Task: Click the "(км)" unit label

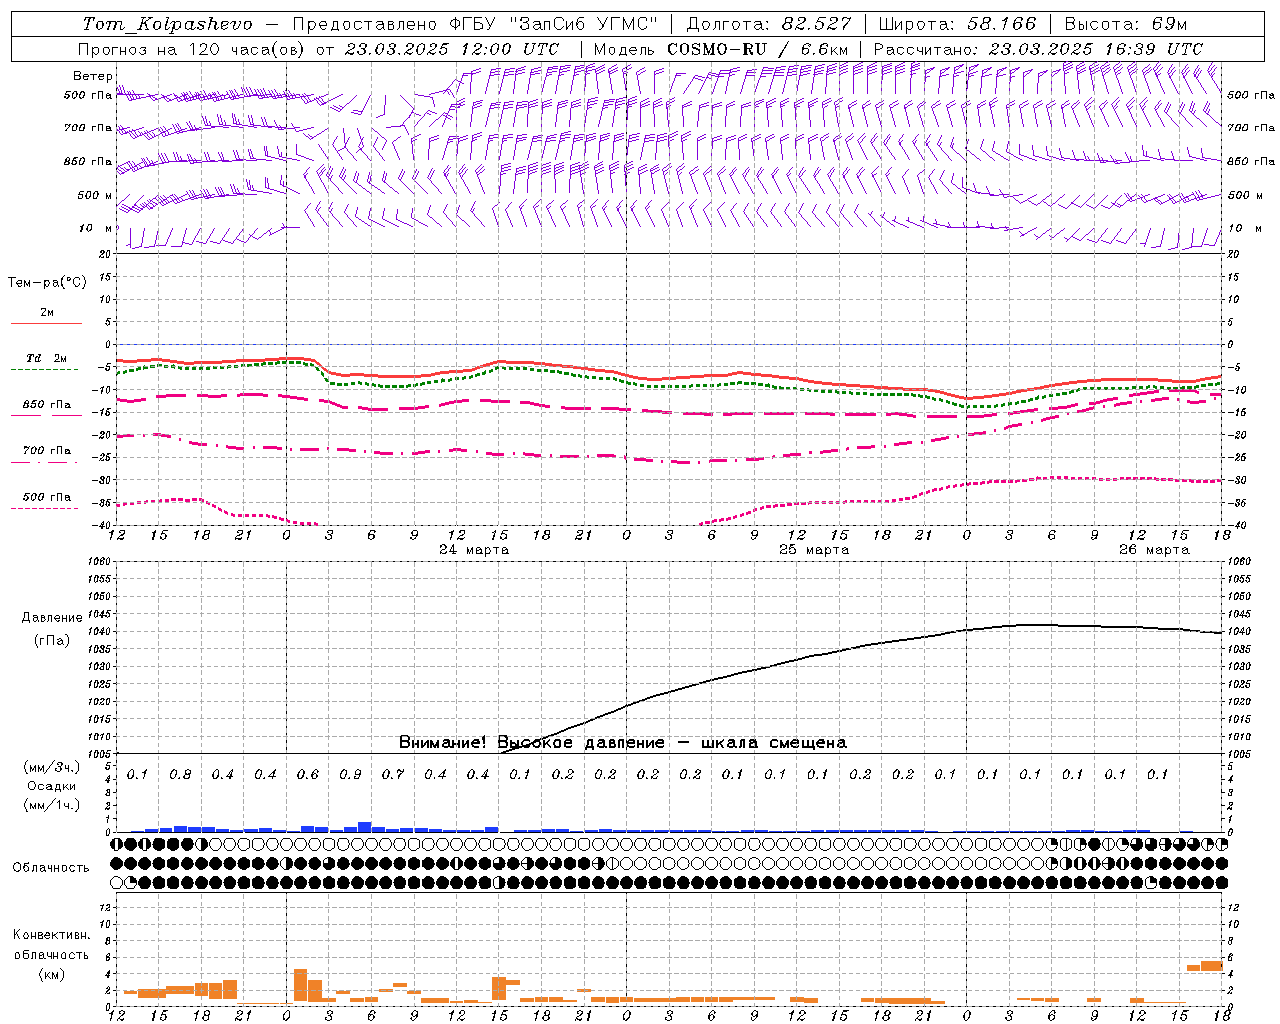Action: pos(51,974)
